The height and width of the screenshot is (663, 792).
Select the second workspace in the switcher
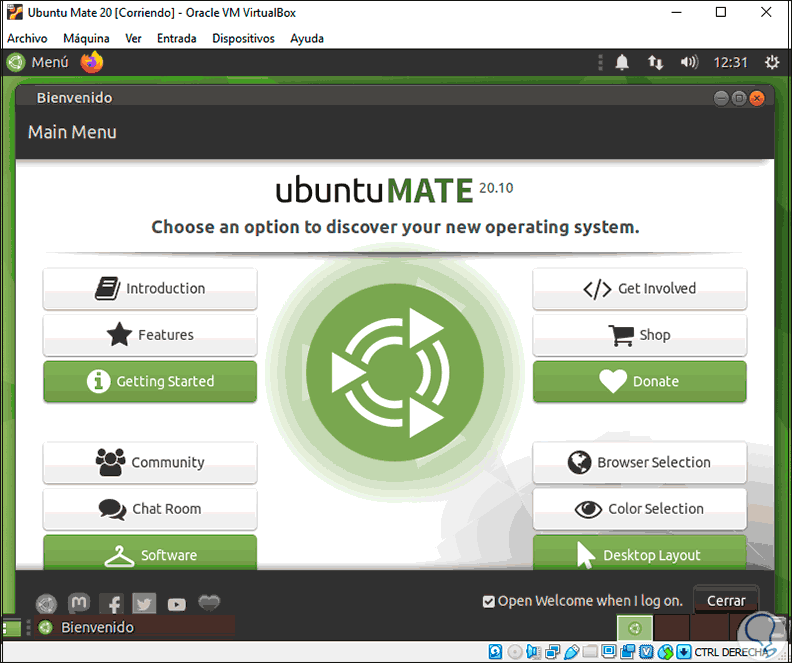tap(671, 628)
